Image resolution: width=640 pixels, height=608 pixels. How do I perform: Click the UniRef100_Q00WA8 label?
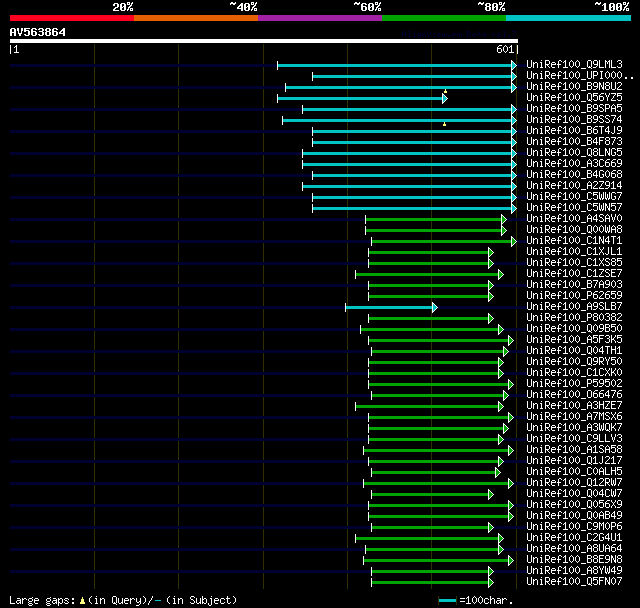tap(574, 230)
